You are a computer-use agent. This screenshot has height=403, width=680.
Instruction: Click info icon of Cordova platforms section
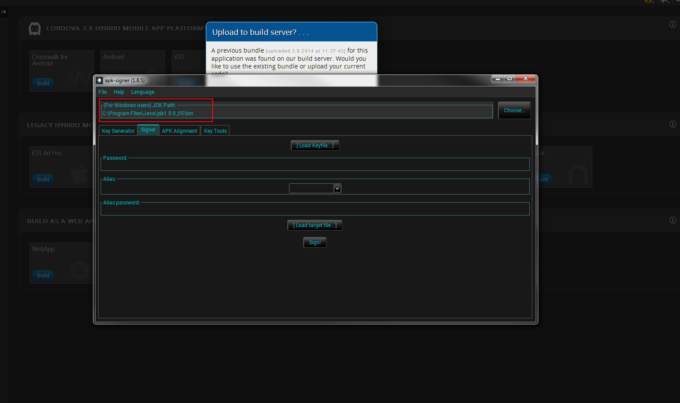673,24
